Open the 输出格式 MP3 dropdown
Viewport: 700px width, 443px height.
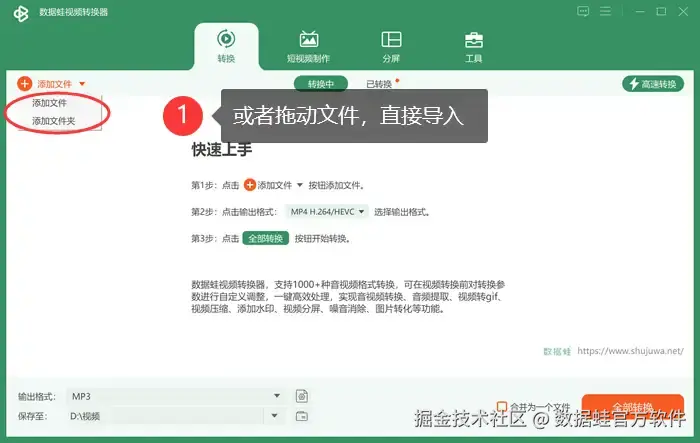tap(176, 396)
